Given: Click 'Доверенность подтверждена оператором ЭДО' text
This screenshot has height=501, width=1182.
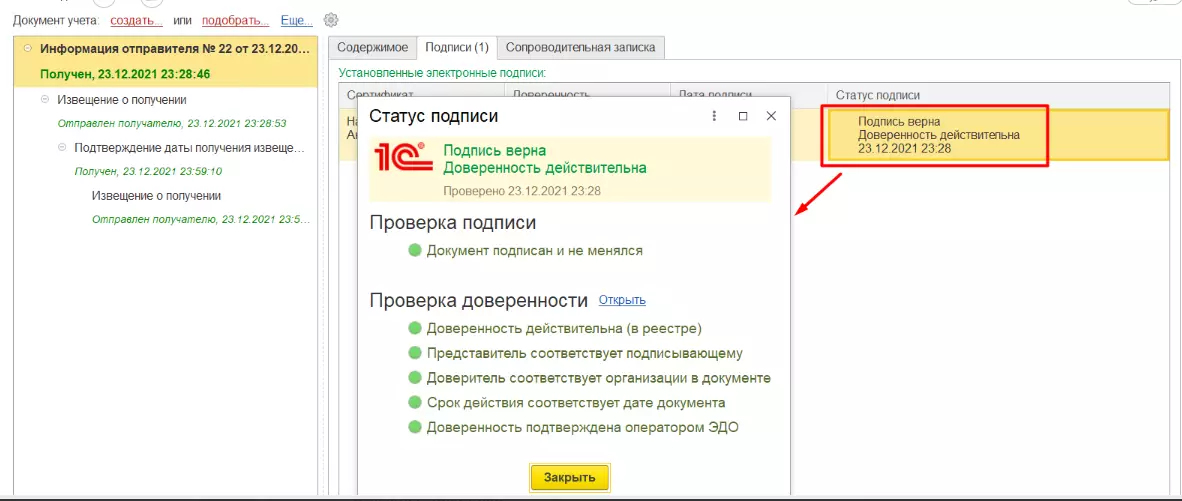Looking at the screenshot, I should 583,427.
